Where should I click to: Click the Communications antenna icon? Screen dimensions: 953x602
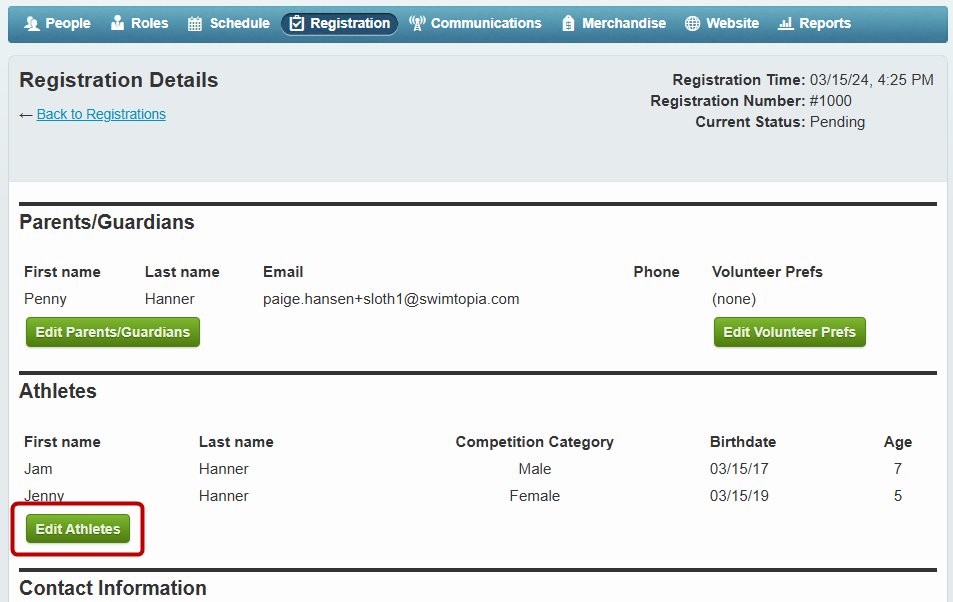tap(417, 24)
